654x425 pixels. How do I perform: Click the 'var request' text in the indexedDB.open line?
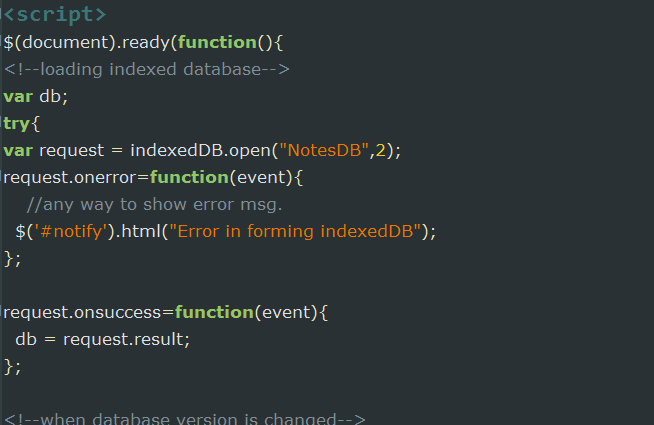(x=54, y=151)
